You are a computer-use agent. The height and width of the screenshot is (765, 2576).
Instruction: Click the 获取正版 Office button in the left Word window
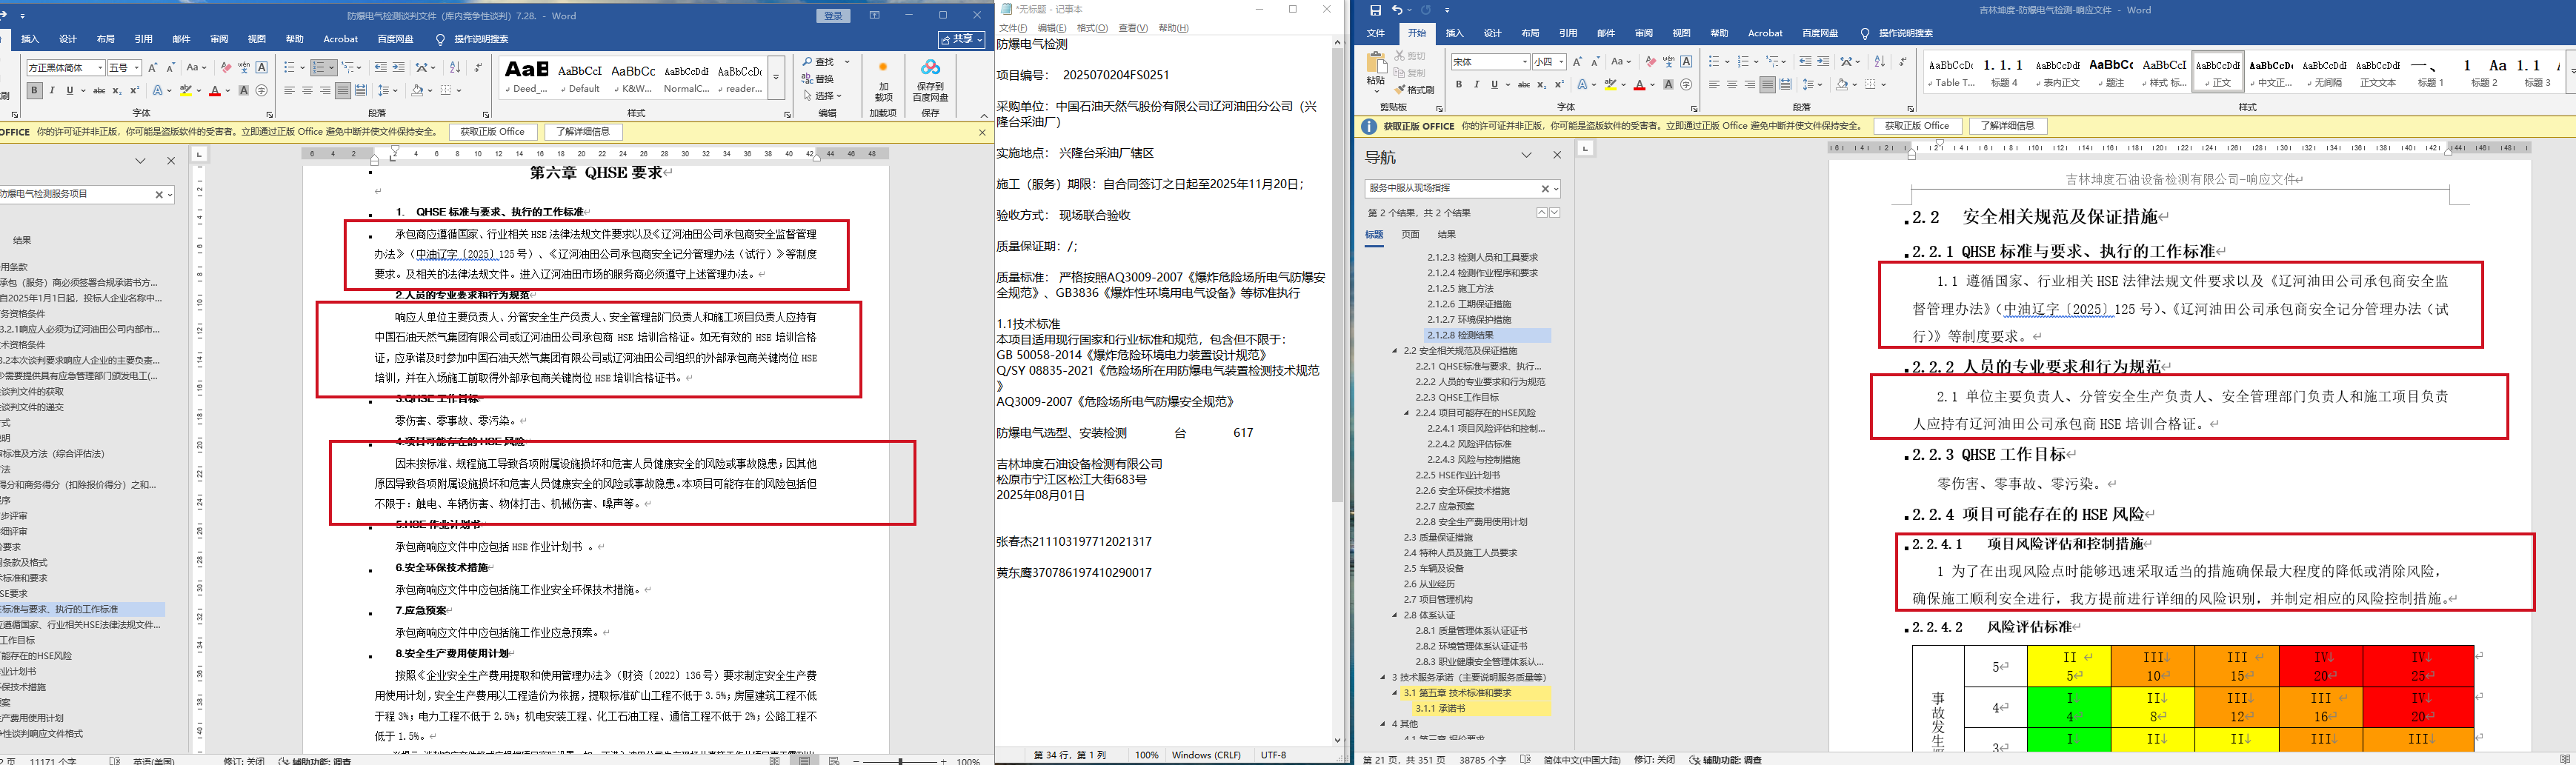(x=492, y=132)
